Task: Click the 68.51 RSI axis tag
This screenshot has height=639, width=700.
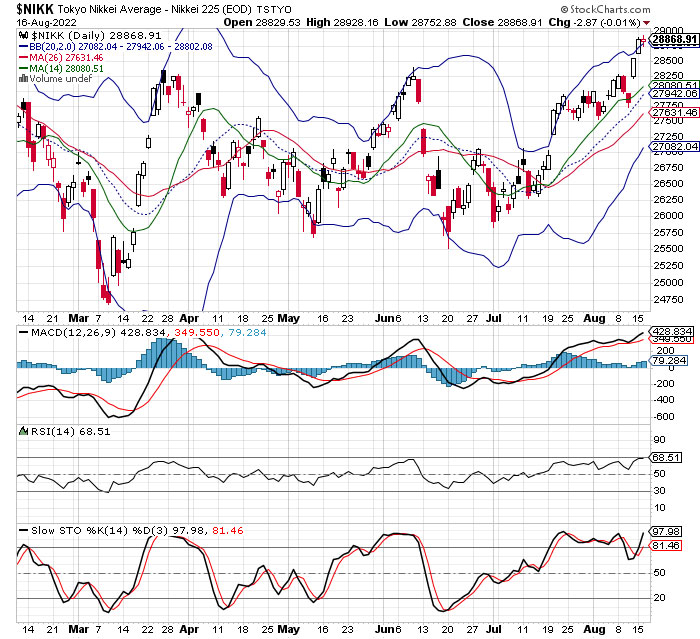Action: (x=666, y=458)
